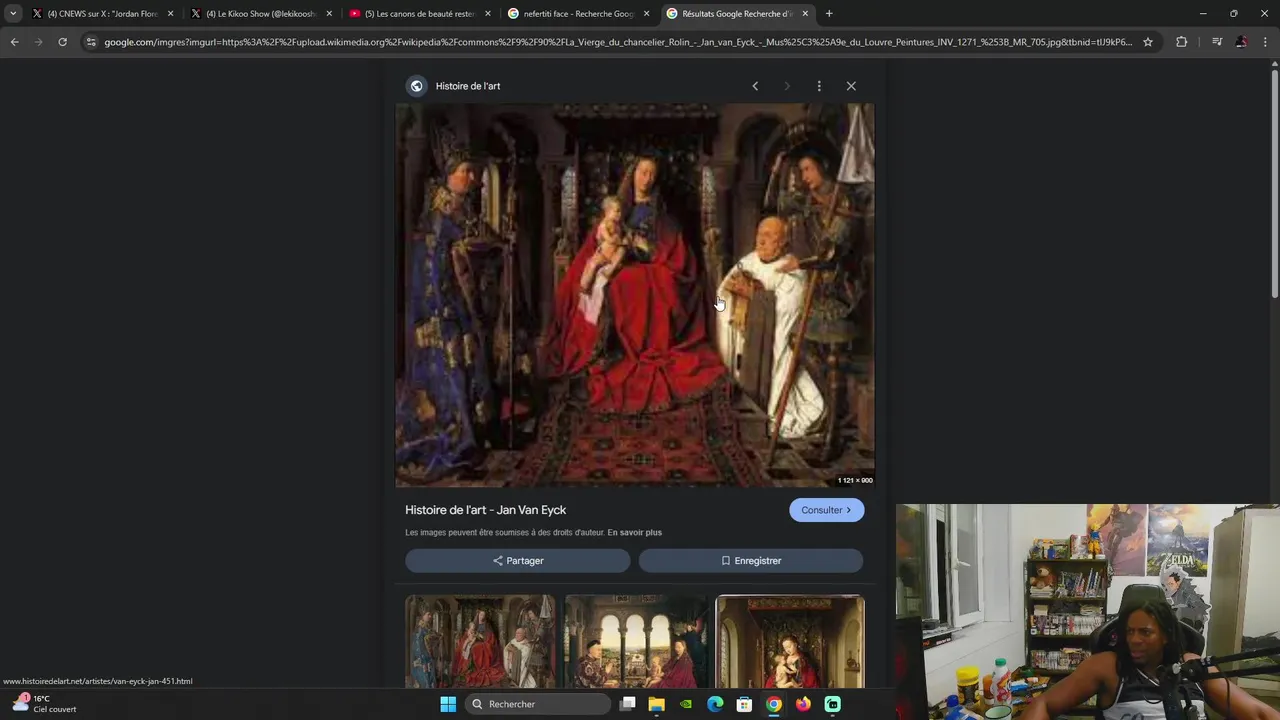Open the first related painting thumbnail
This screenshot has width=1280, height=720.
pyautogui.click(x=480, y=641)
